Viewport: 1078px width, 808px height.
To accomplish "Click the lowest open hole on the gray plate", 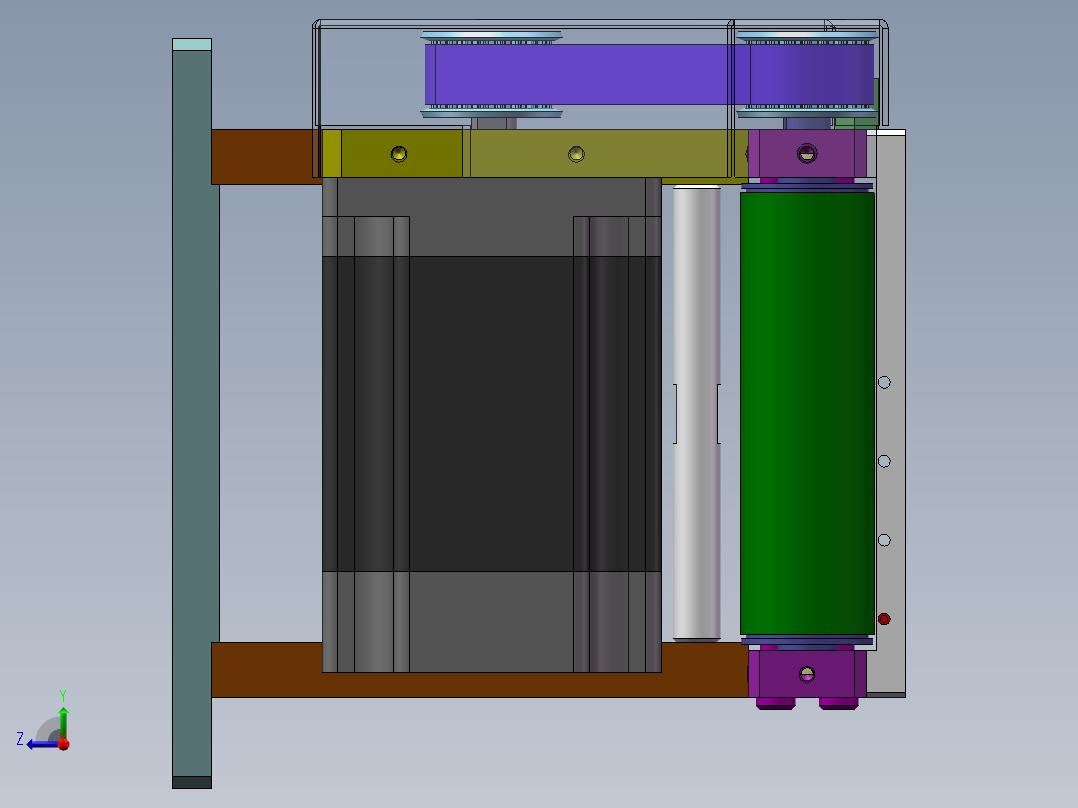I will tap(884, 541).
